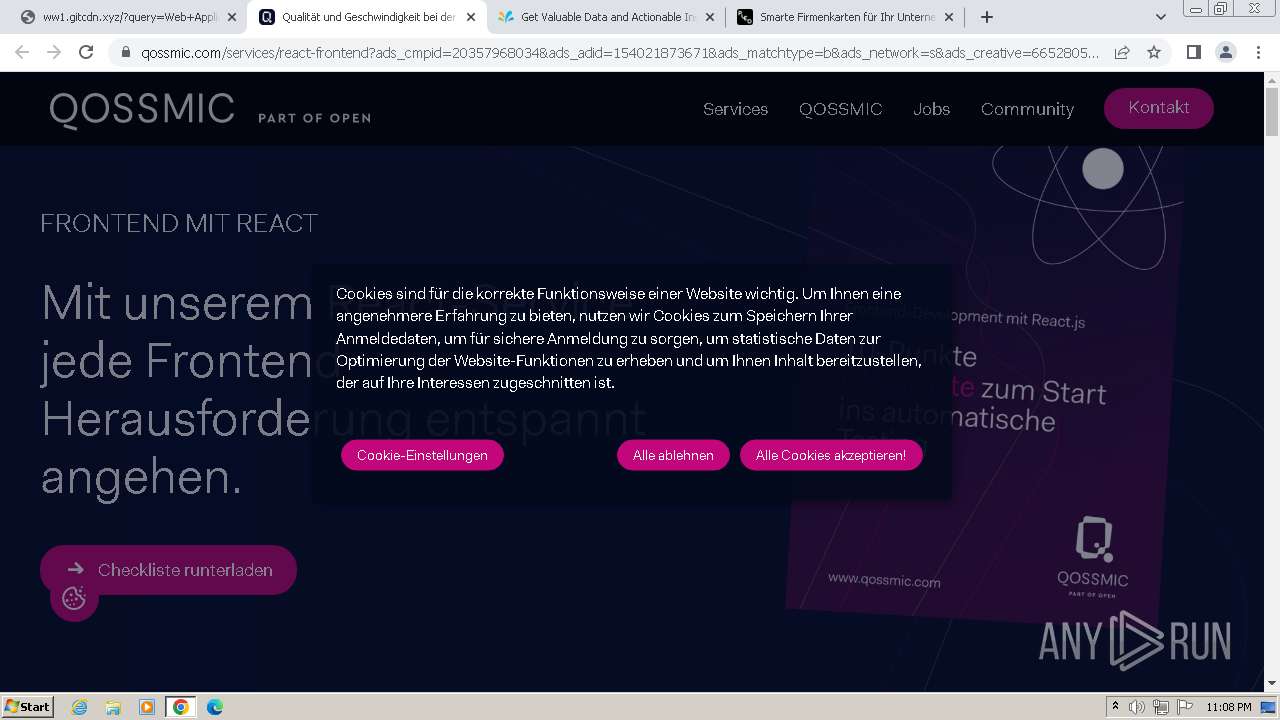Click the network tray icon
Viewport: 1280px width, 720px height.
tap(1161, 707)
